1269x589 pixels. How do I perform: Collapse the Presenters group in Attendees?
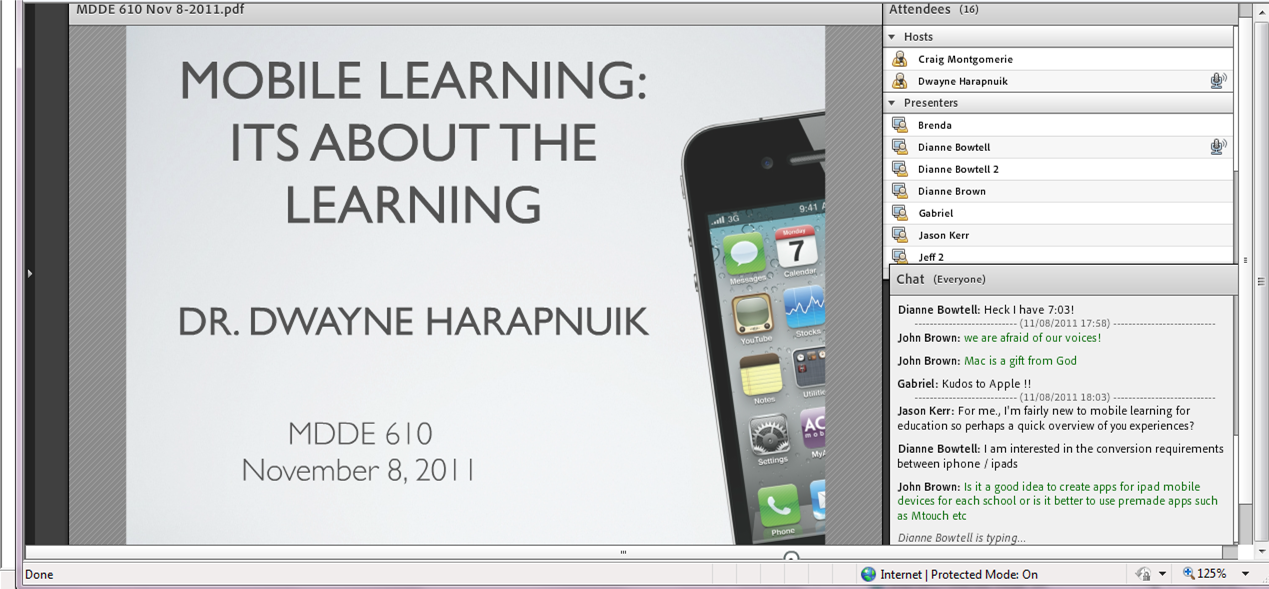[x=892, y=103]
